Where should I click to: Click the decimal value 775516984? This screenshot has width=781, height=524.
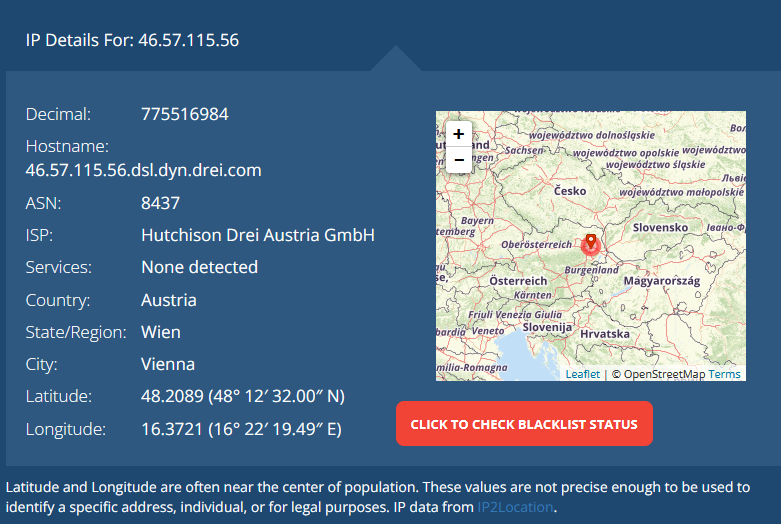185,114
